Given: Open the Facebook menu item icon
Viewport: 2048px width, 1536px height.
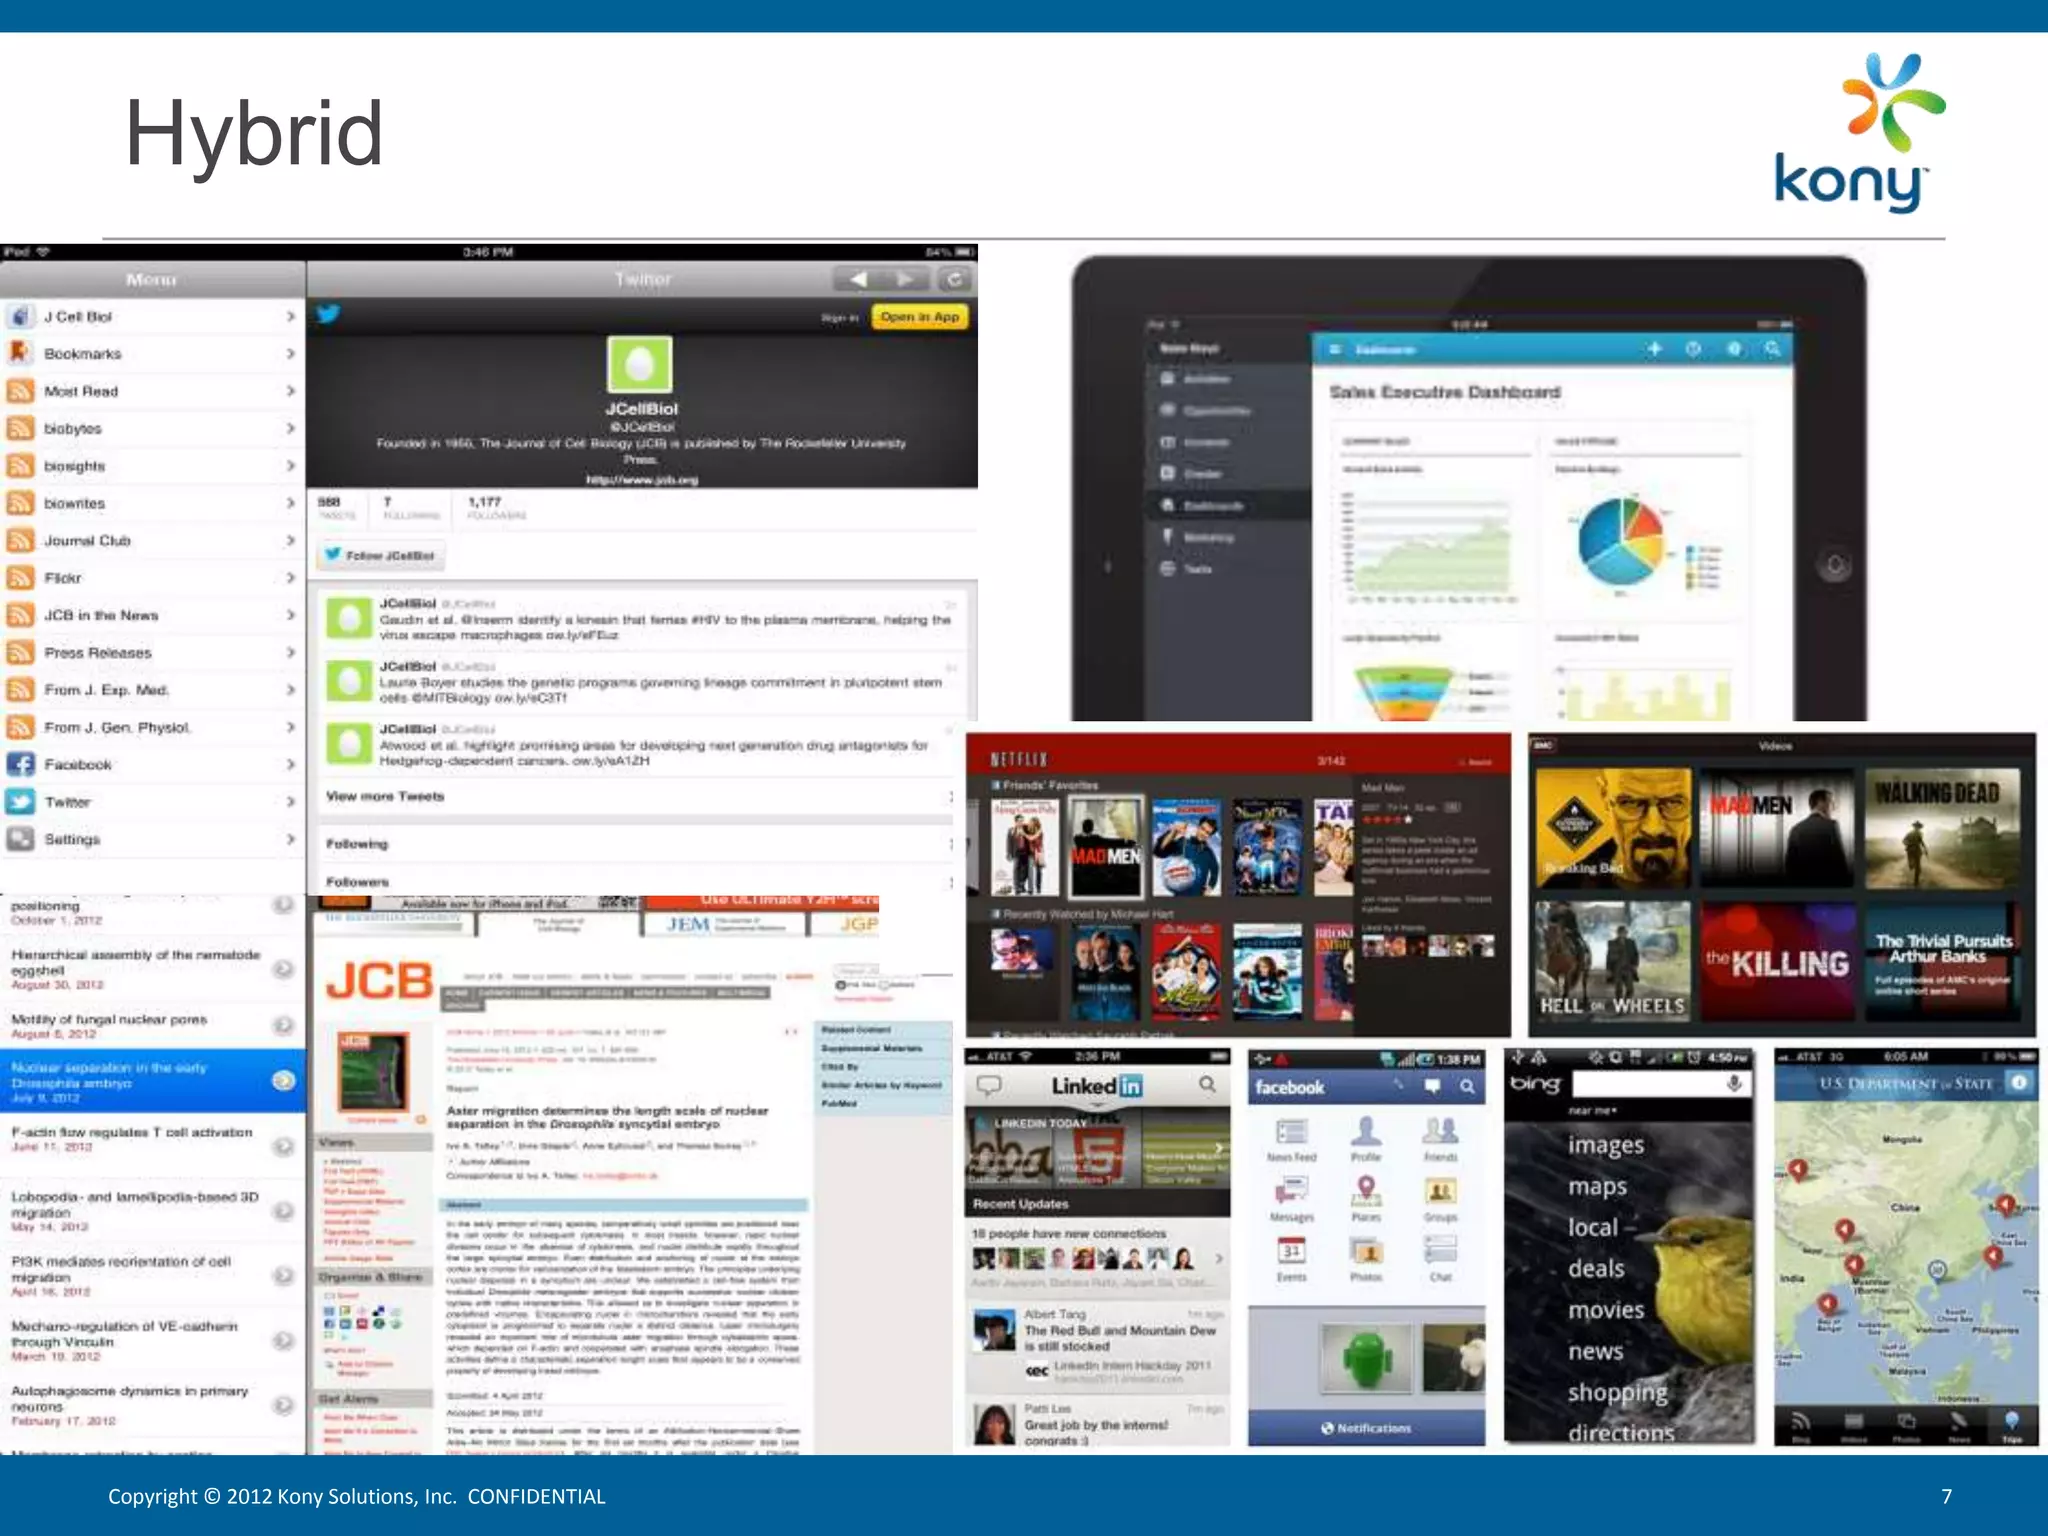Looking at the screenshot, I should pos(20,765).
